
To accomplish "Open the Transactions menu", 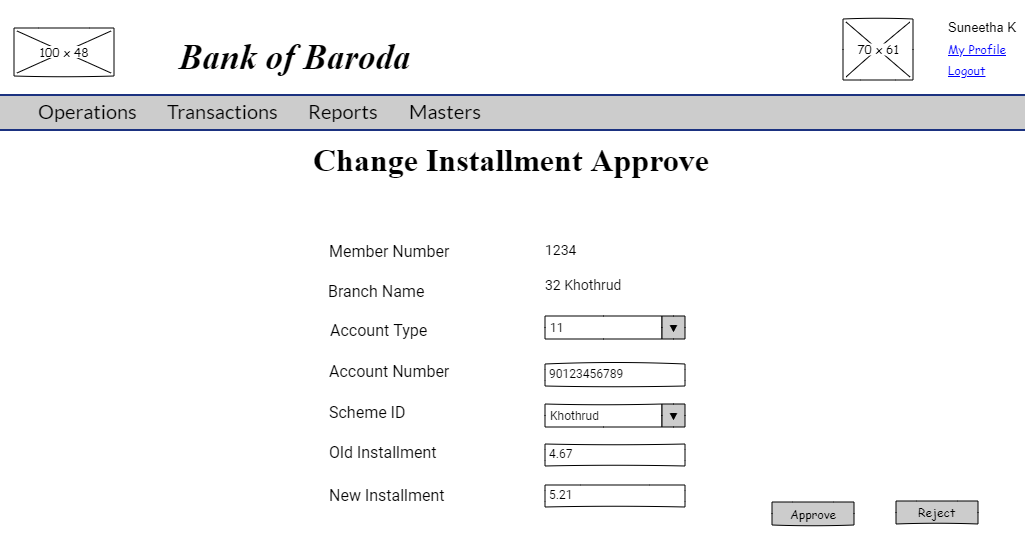I will coord(222,113).
